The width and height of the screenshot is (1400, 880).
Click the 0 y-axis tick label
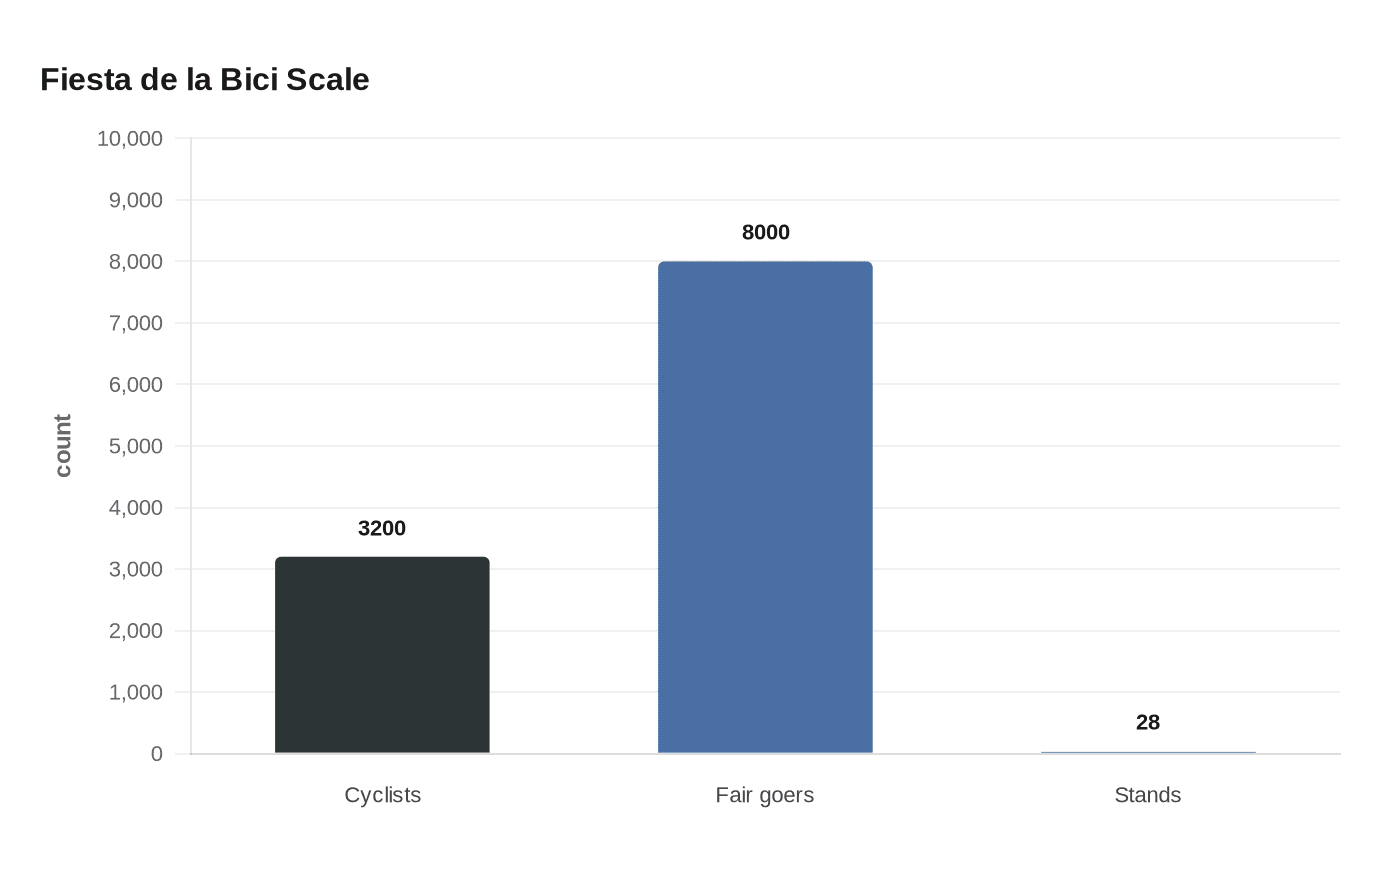pos(157,754)
